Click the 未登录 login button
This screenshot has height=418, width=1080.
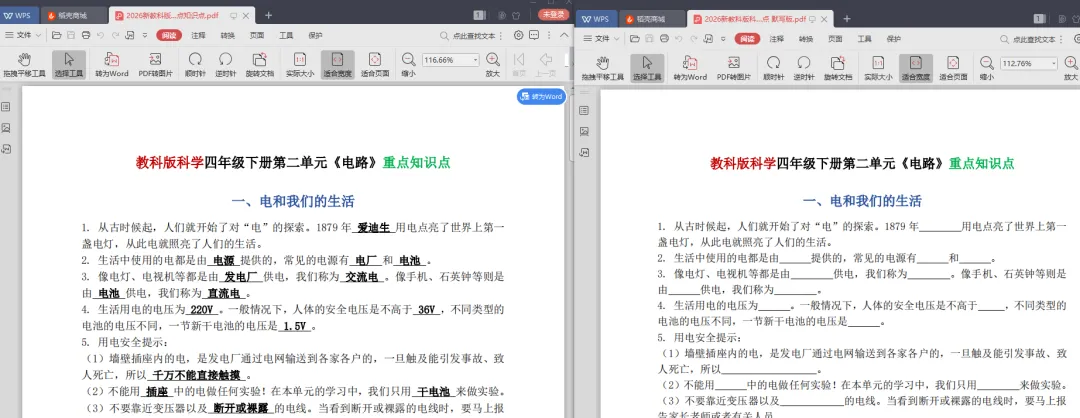(x=553, y=14)
